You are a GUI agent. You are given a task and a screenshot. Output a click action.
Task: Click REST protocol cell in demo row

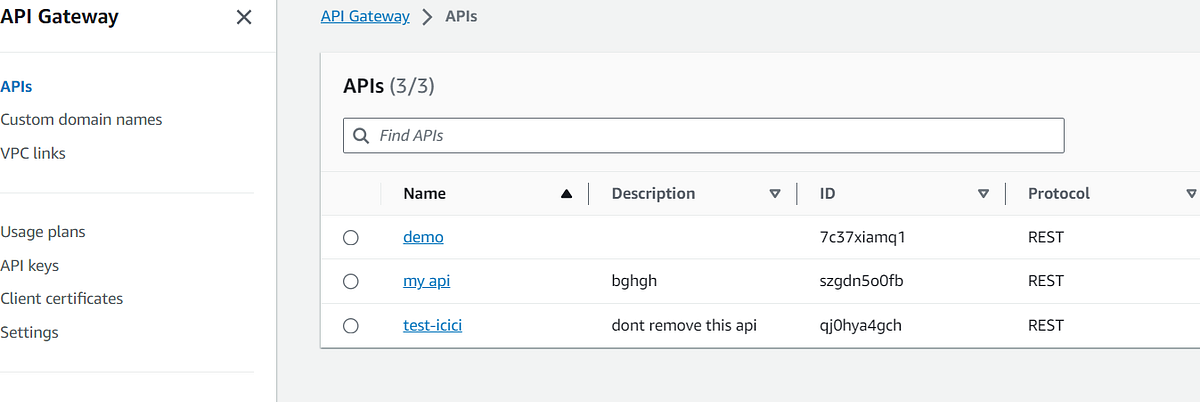1046,238
